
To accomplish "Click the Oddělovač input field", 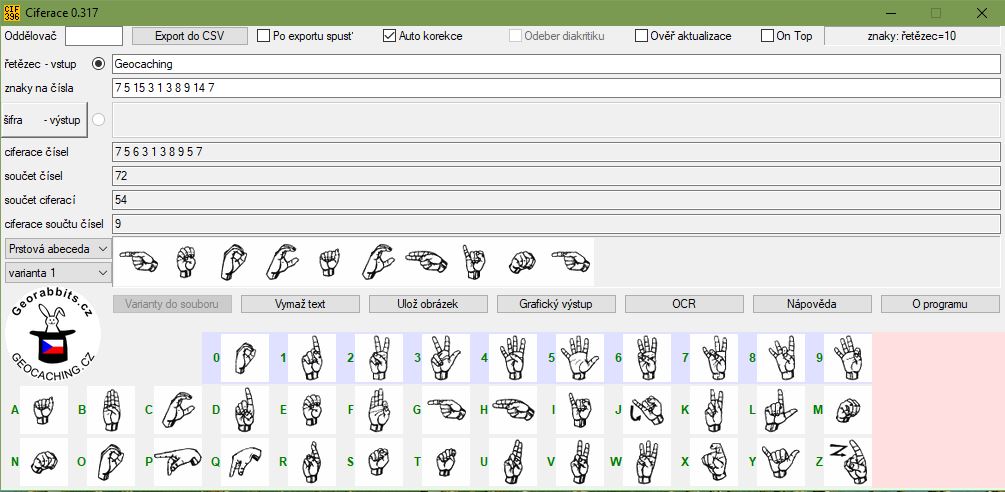I will pos(94,36).
